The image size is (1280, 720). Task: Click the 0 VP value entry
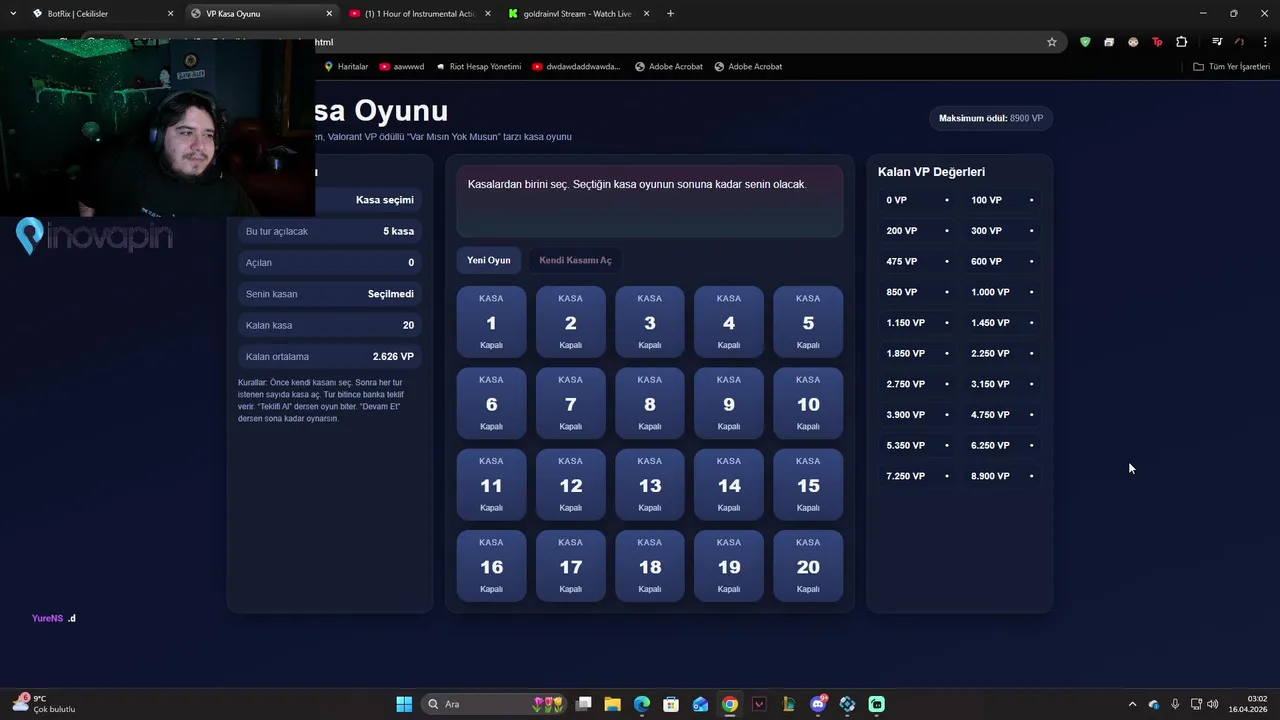coord(918,200)
